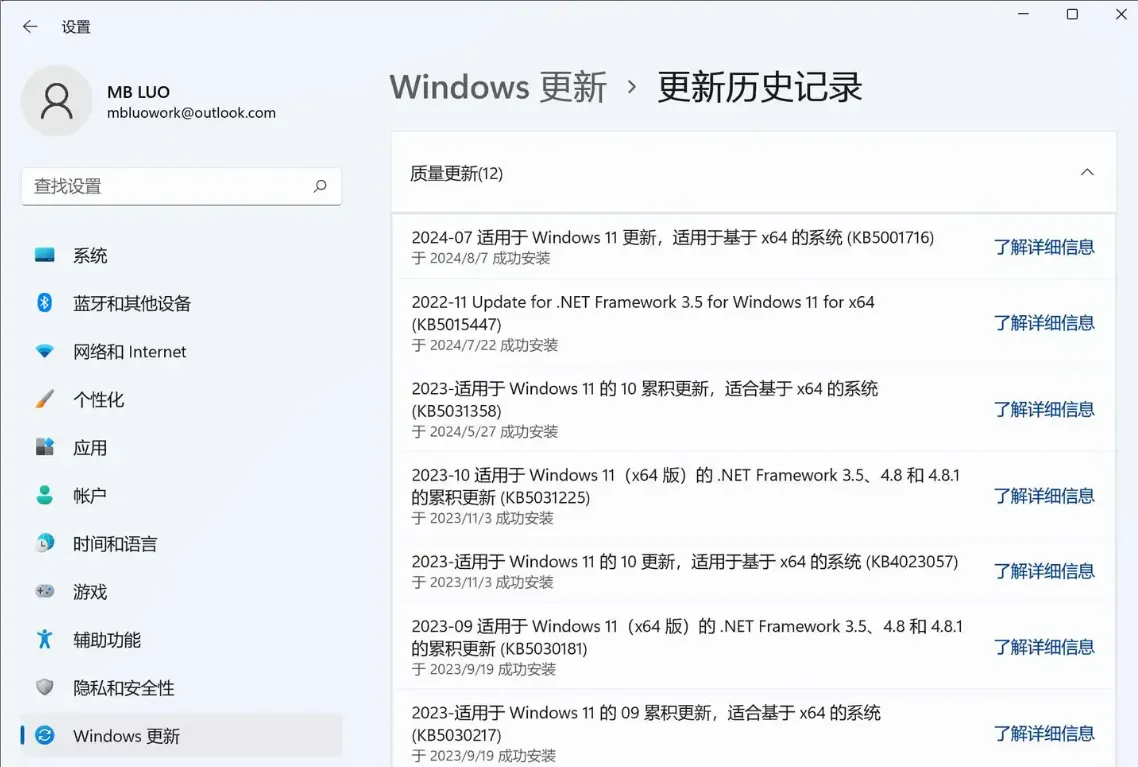
Task: Select Windows 更新 in the sidebar
Action: tap(181, 736)
